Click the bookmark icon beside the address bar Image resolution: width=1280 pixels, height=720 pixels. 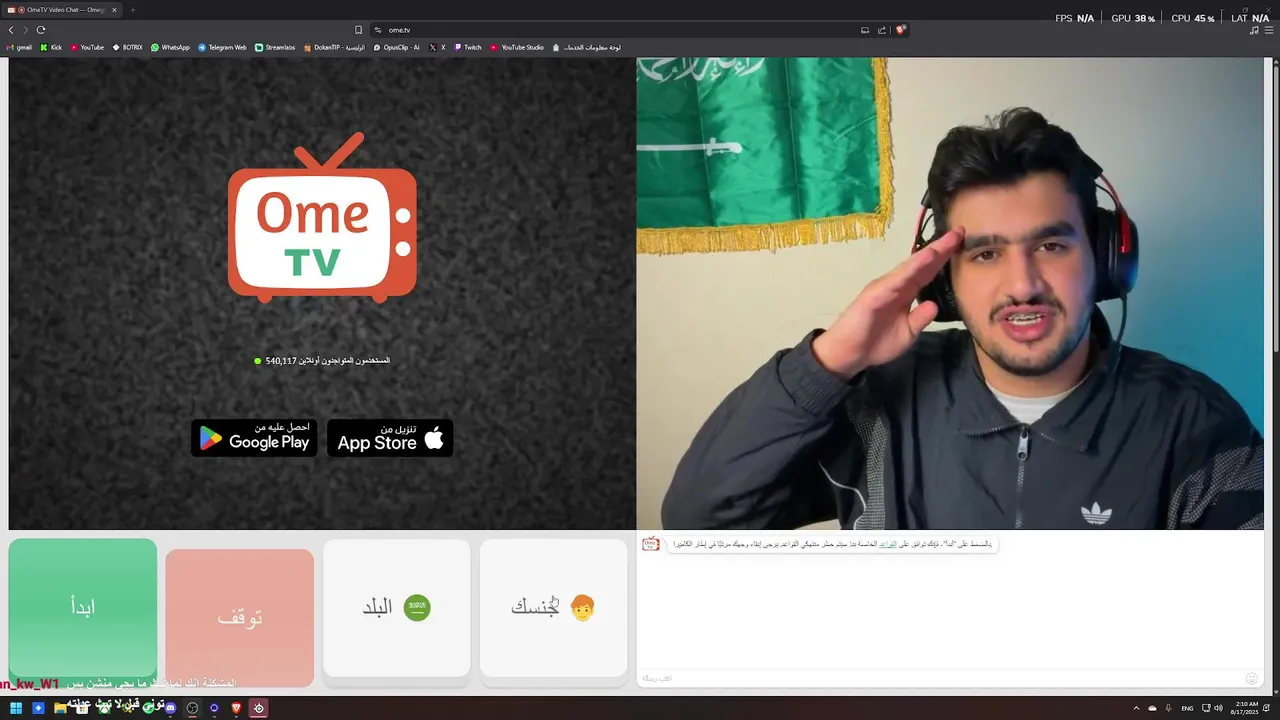point(359,30)
